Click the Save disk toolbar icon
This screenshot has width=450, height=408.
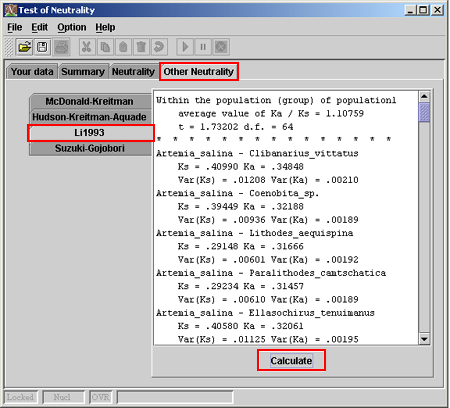pos(42,47)
